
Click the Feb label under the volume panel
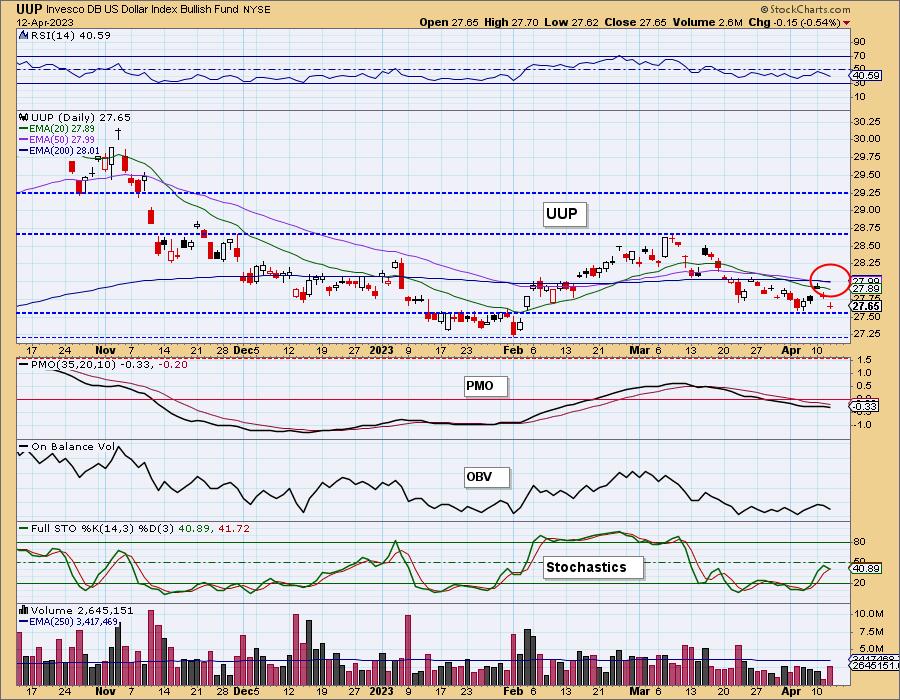click(x=513, y=691)
